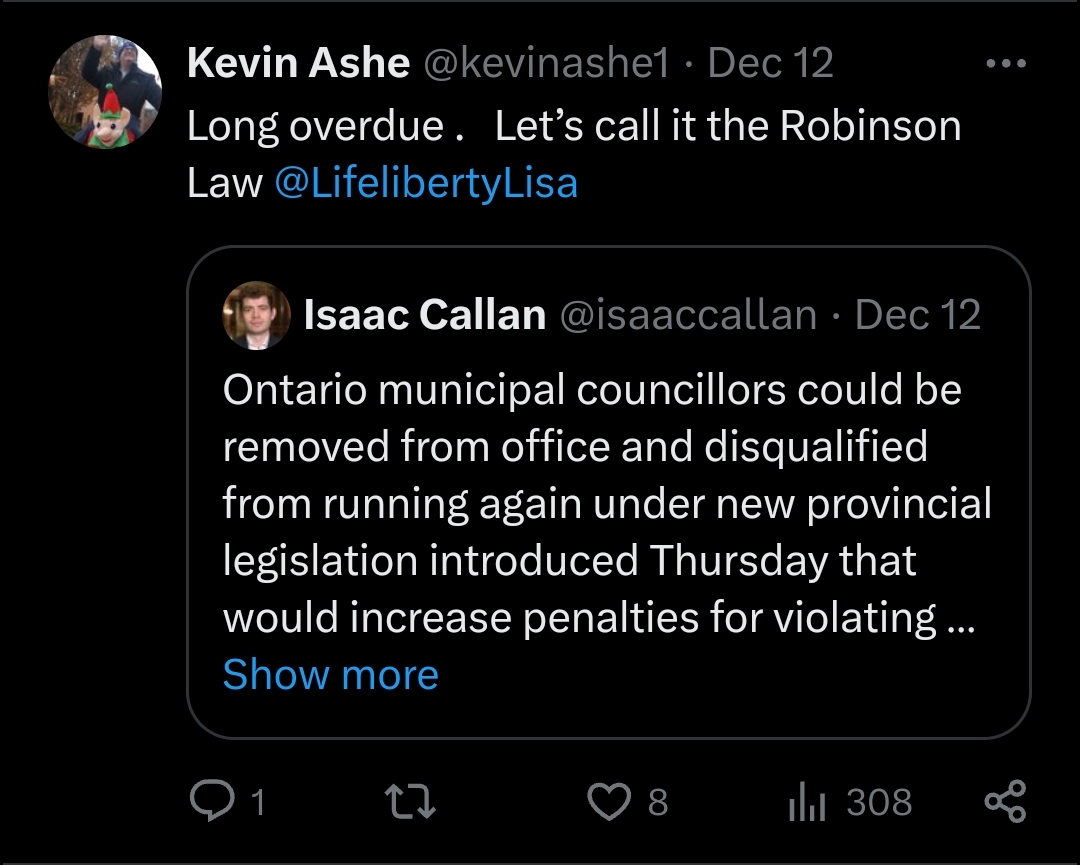Click the like count number 8
The height and width of the screenshot is (865, 1080).
pos(657,802)
